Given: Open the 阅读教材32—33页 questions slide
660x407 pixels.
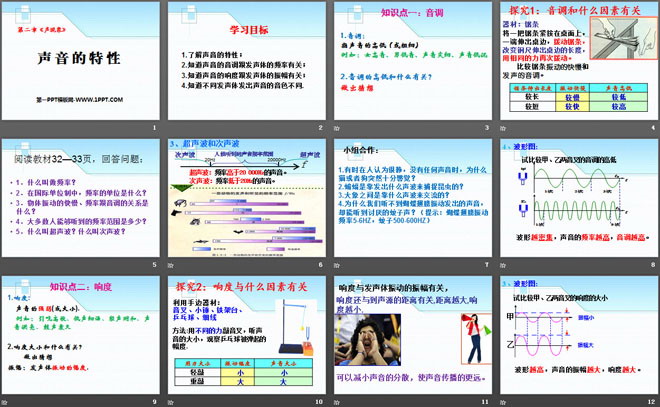Looking at the screenshot, I should [x=82, y=200].
